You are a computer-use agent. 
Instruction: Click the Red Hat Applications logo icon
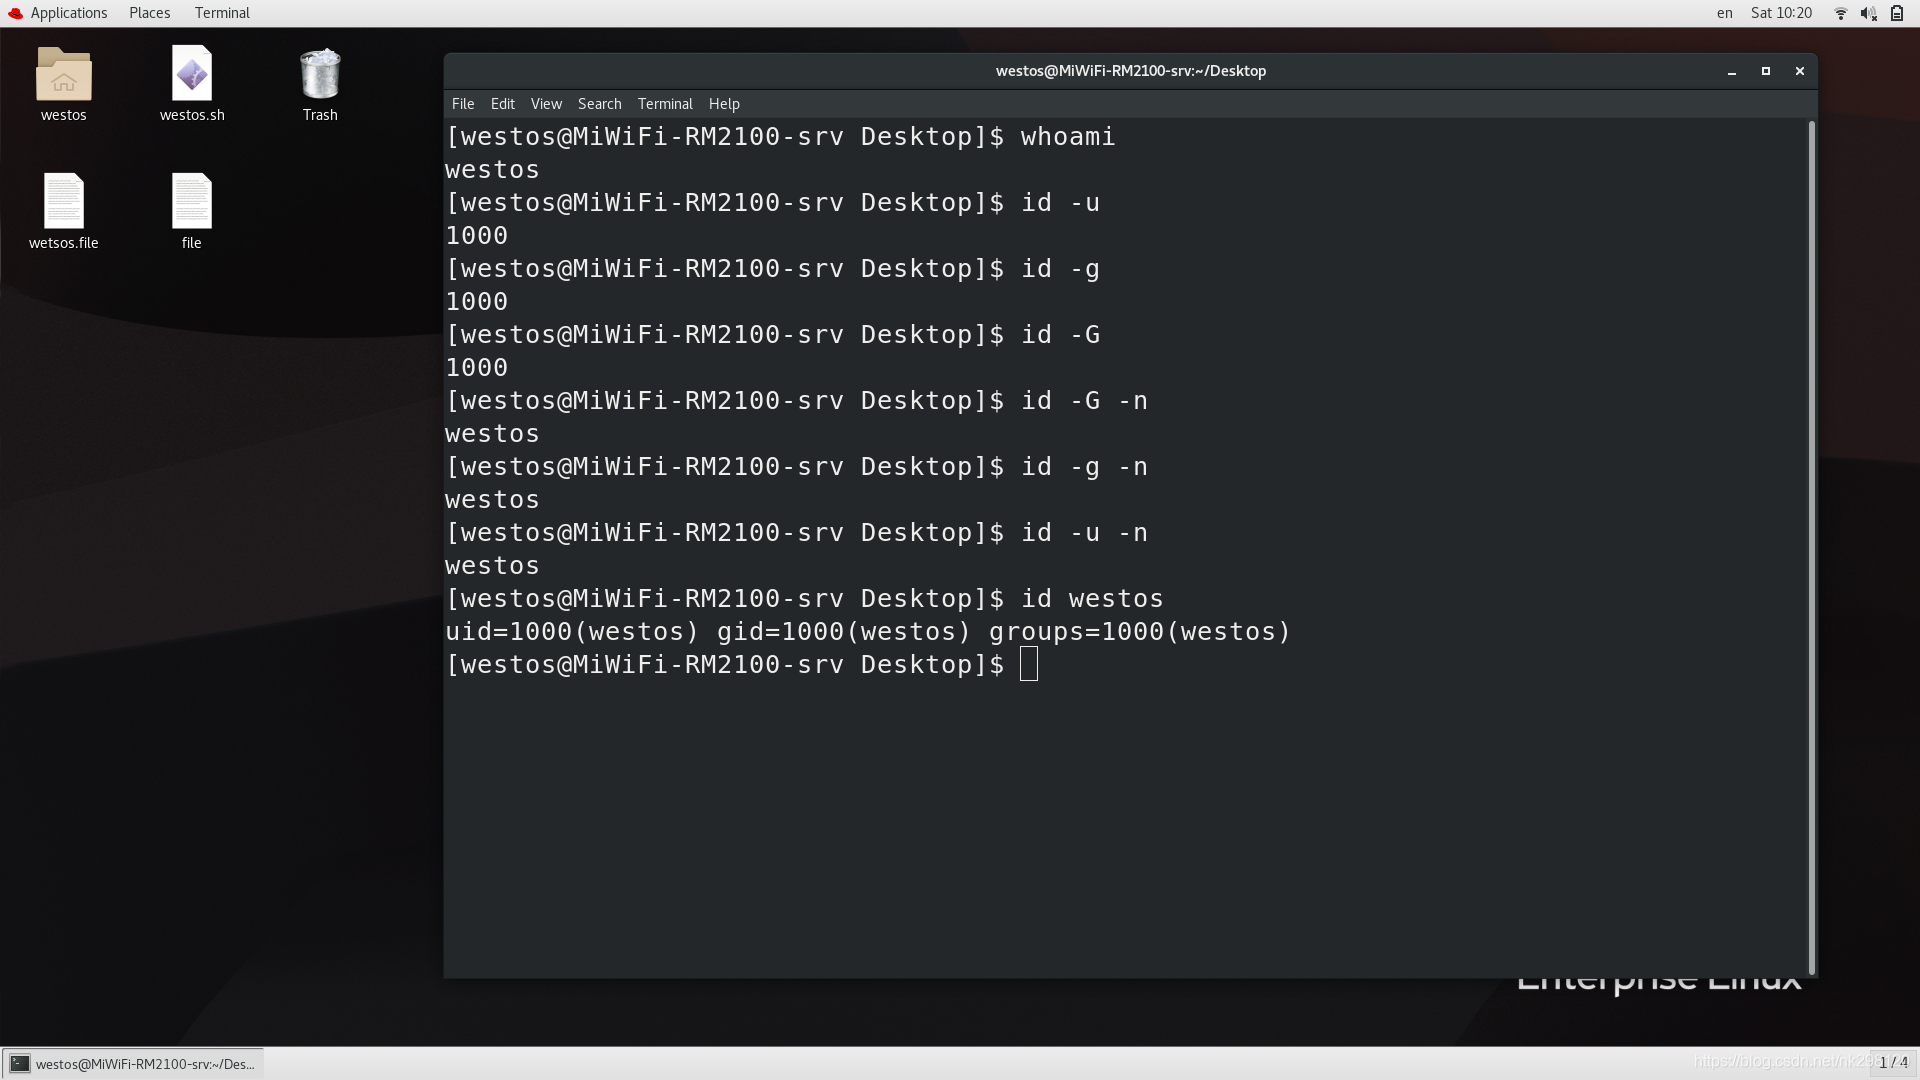pos(15,13)
